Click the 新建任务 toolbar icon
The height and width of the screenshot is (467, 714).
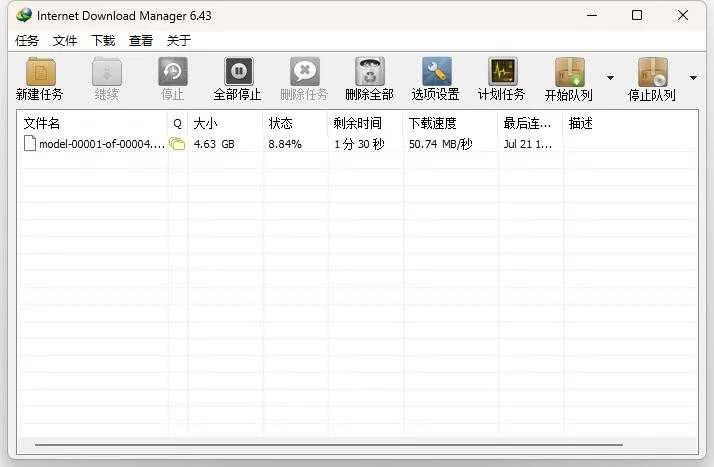coord(41,71)
